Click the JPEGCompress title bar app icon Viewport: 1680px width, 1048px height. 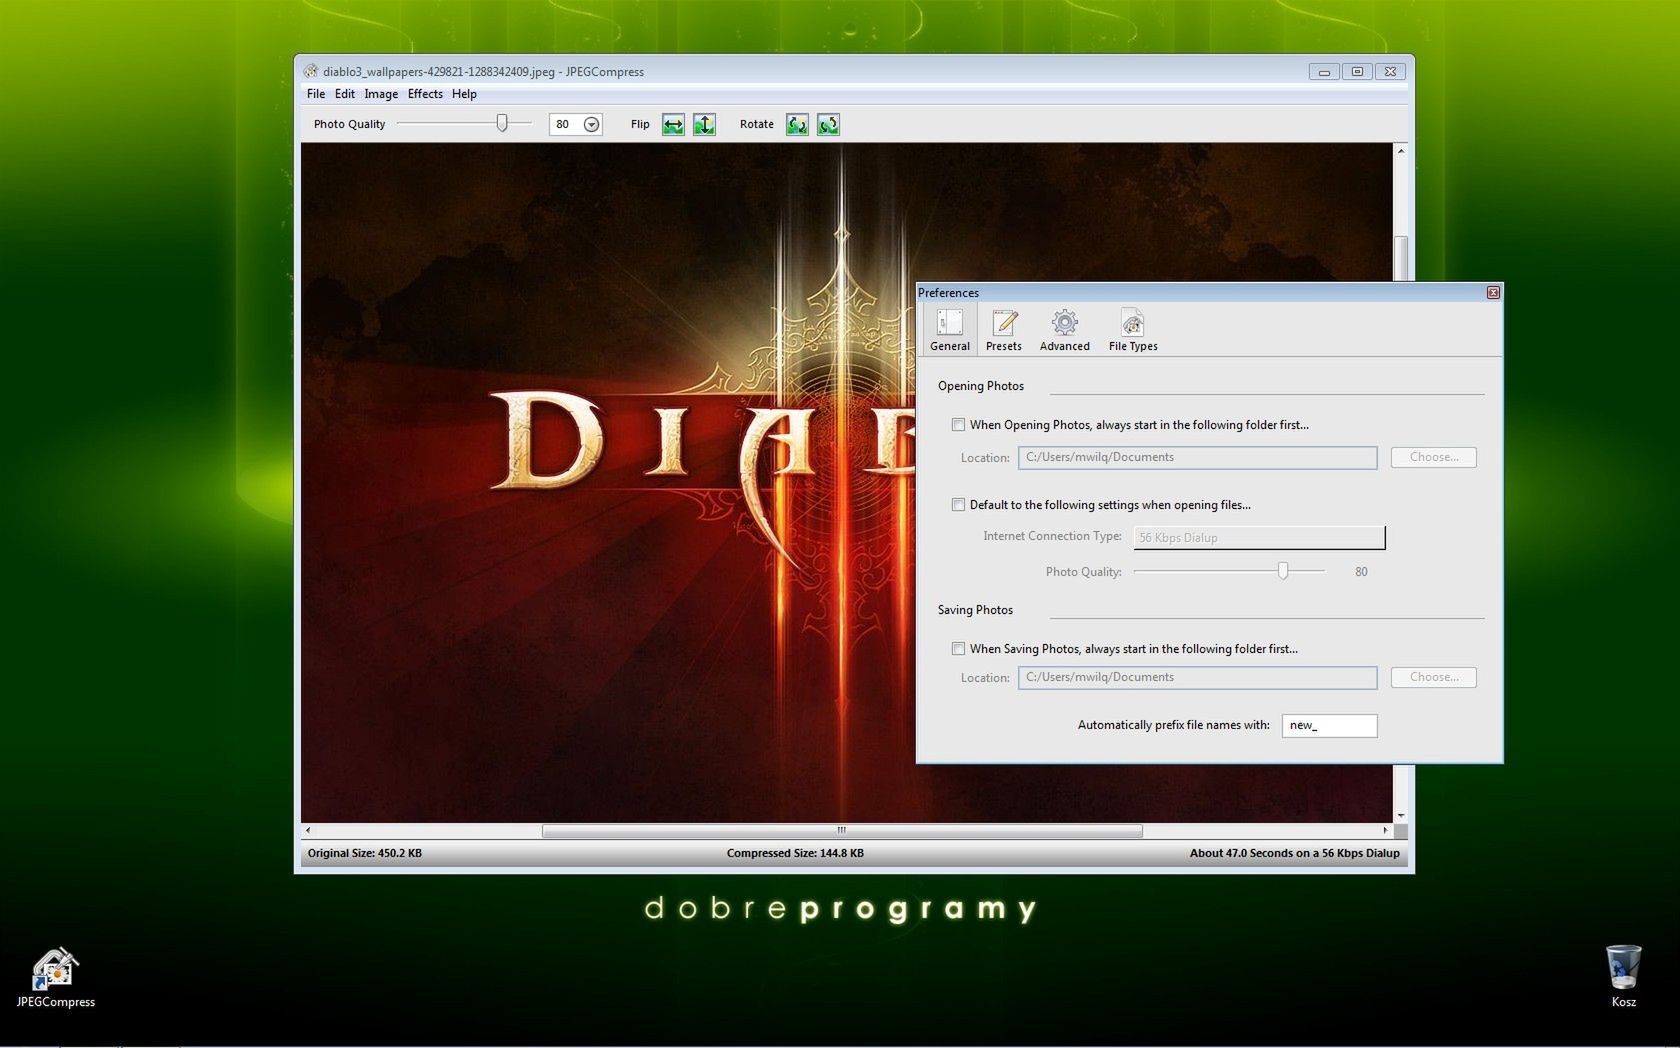[311, 71]
